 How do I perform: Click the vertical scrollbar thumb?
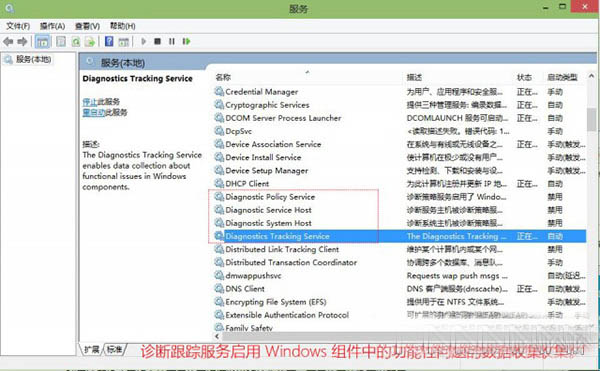pyautogui.click(x=592, y=119)
